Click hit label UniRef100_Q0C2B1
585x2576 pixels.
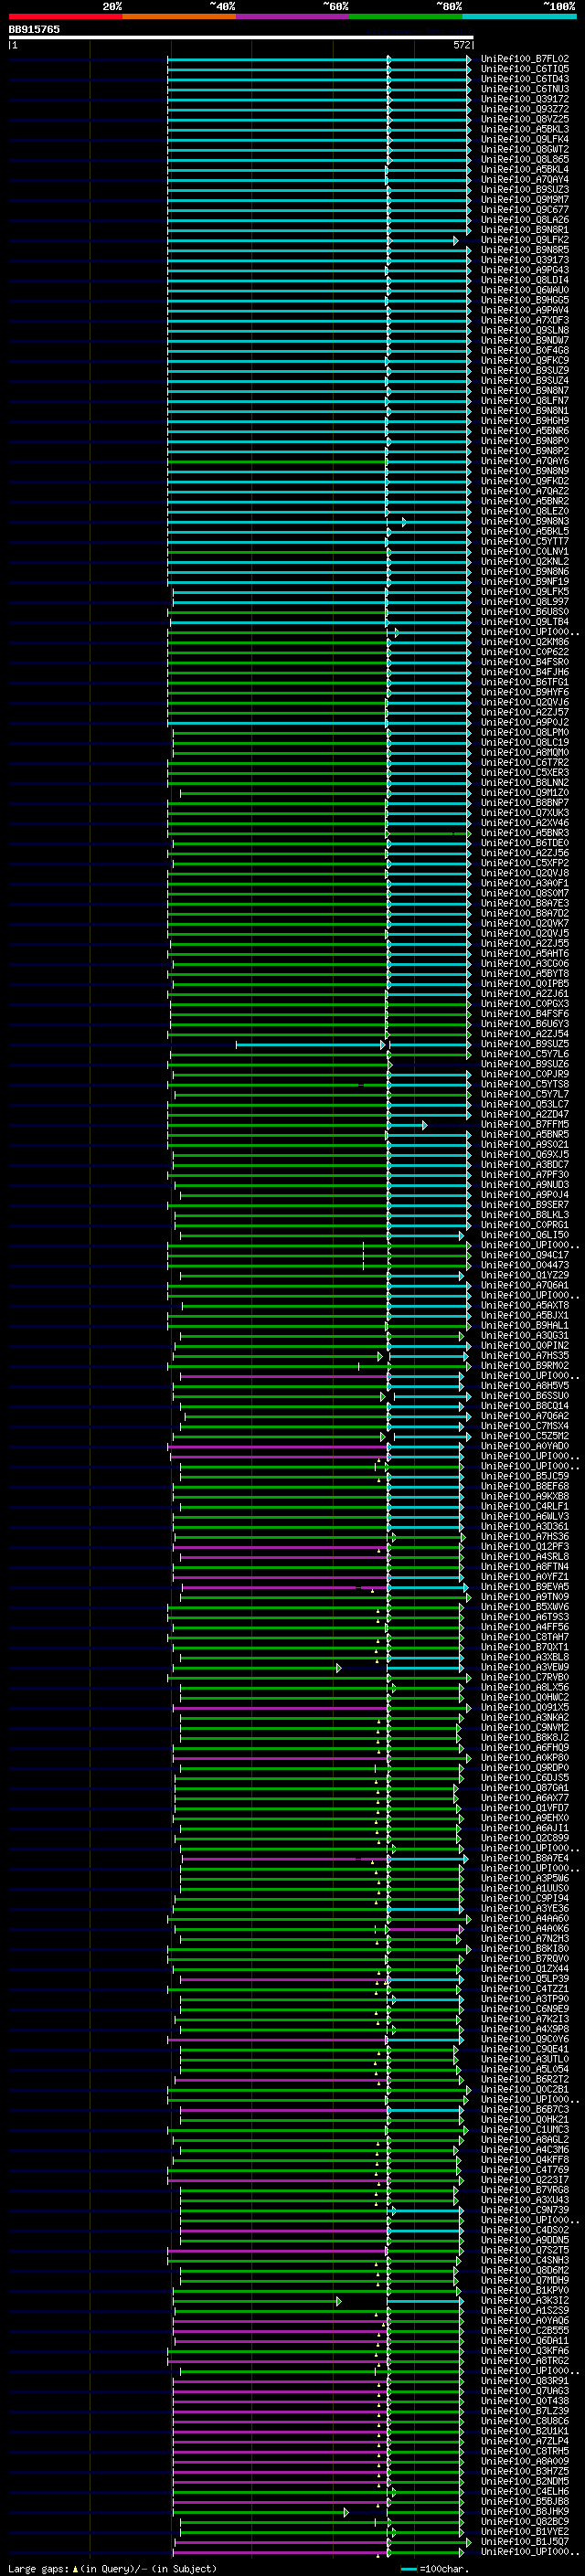click(x=525, y=2089)
